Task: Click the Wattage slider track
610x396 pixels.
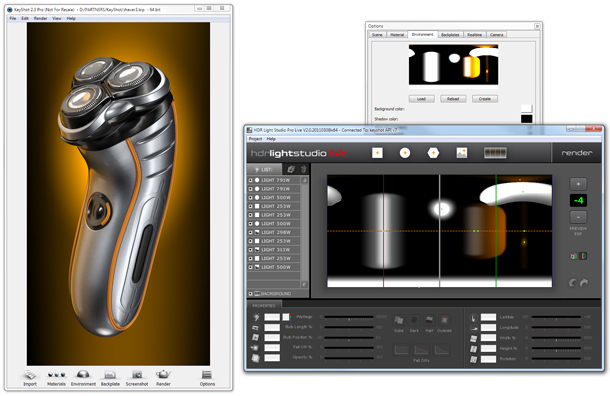Action: pos(349,317)
